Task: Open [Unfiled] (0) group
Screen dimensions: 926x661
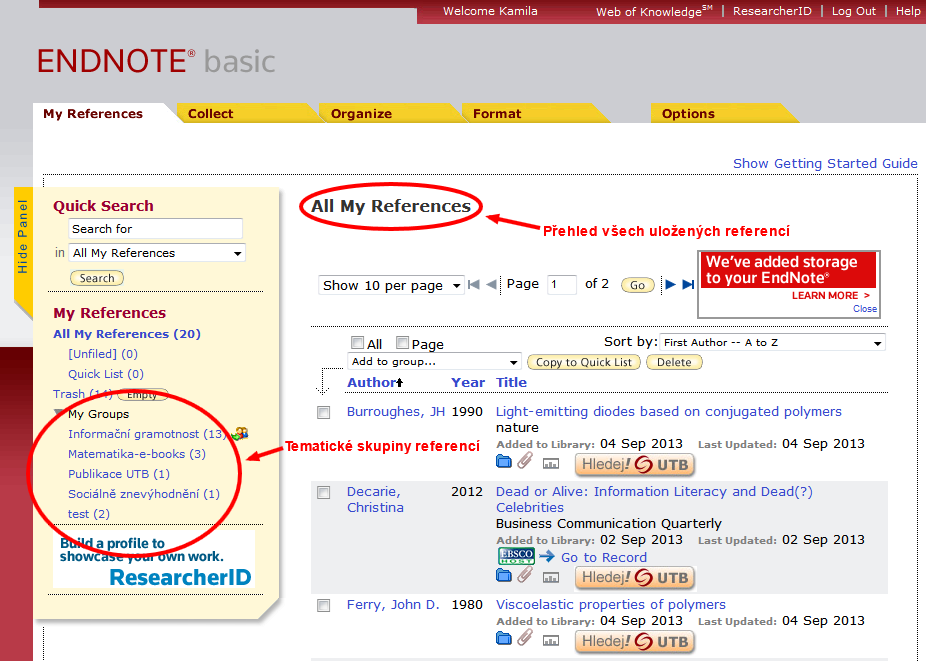Action: (103, 354)
